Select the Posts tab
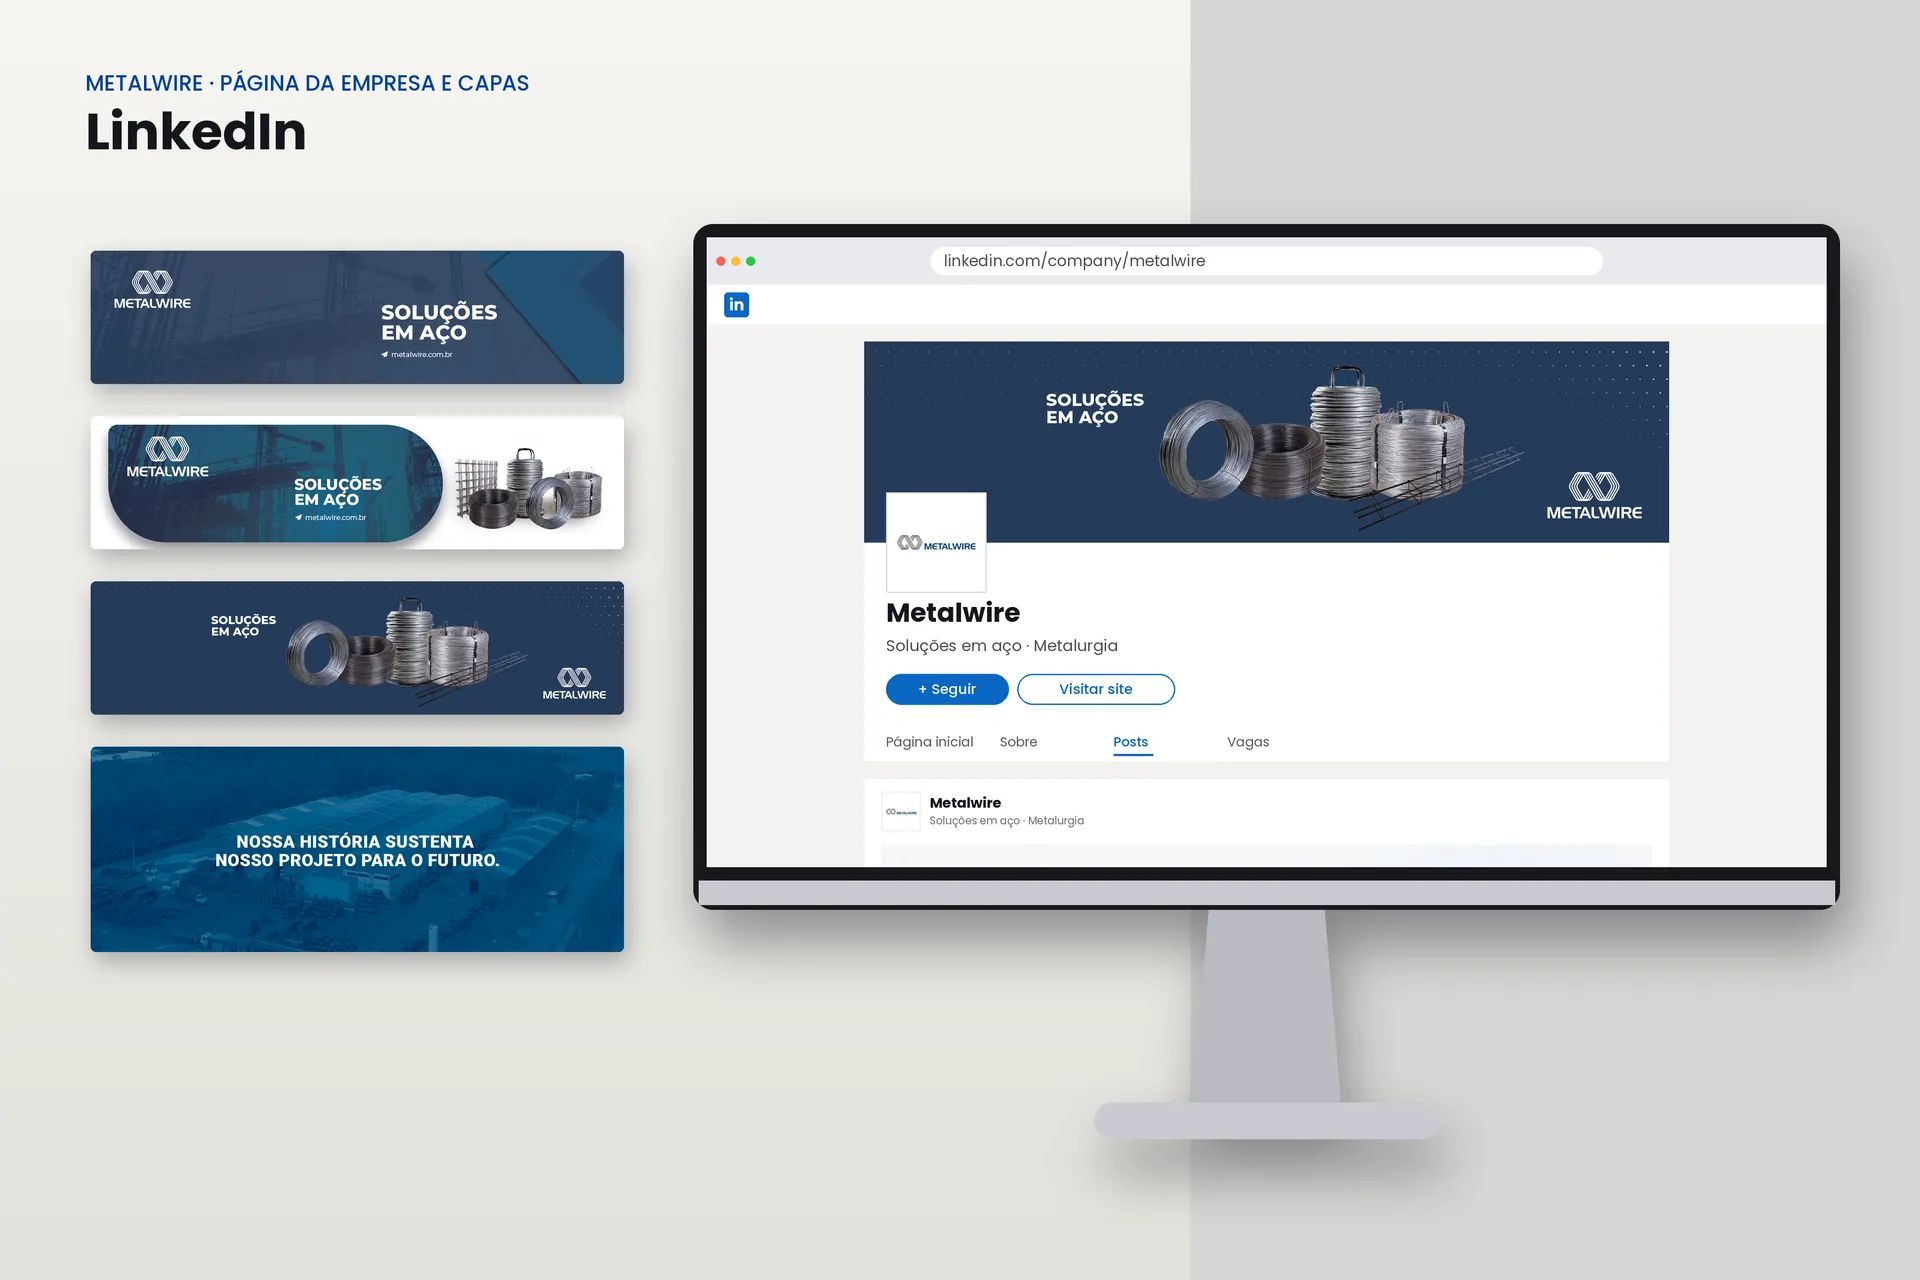This screenshot has width=1920, height=1280. [1131, 743]
